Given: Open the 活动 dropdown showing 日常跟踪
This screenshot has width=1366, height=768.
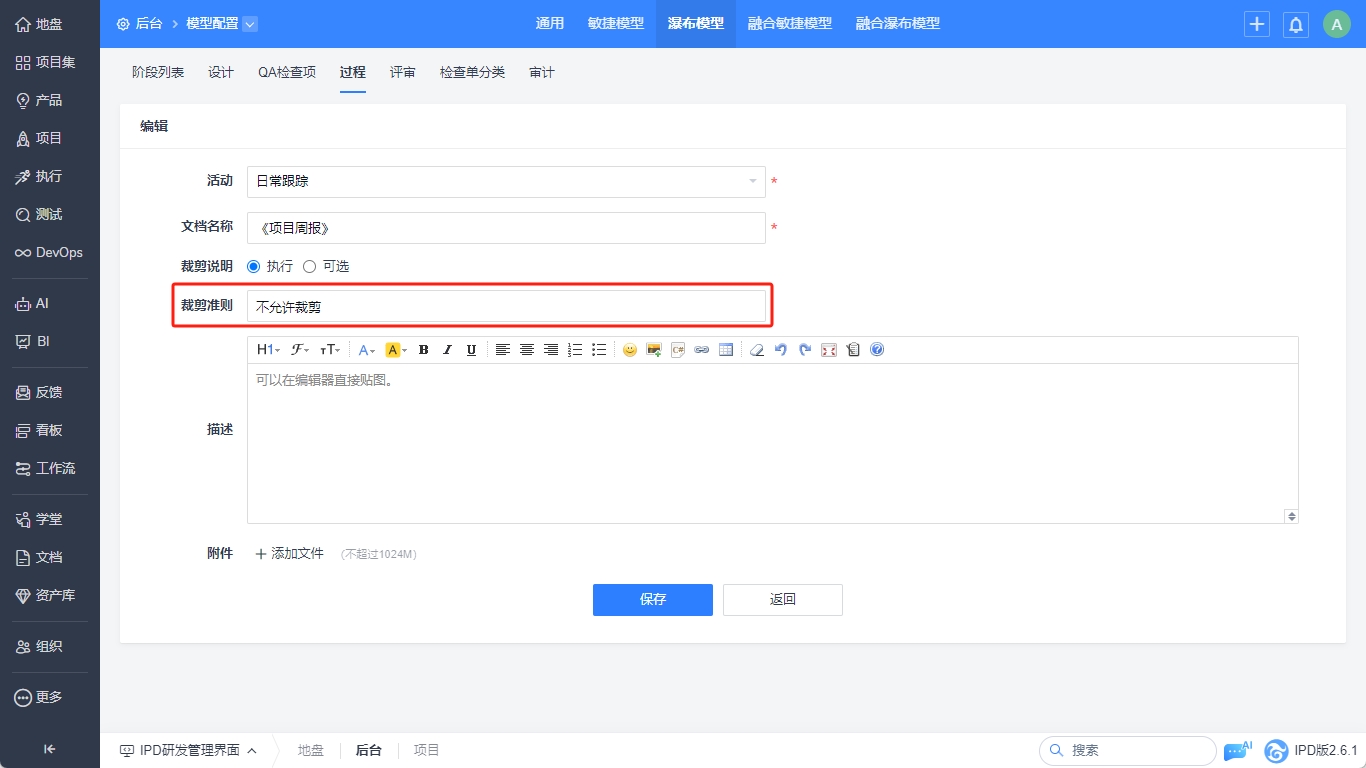Looking at the screenshot, I should [506, 182].
